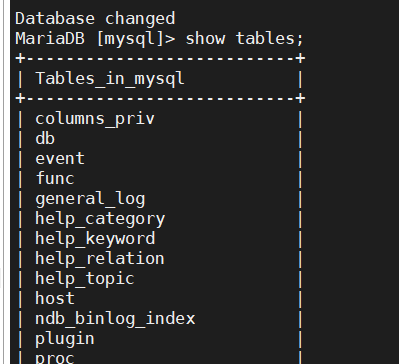Screen dimensions: 399x364
Task: Select the help_topic table name
Action: 85,279
